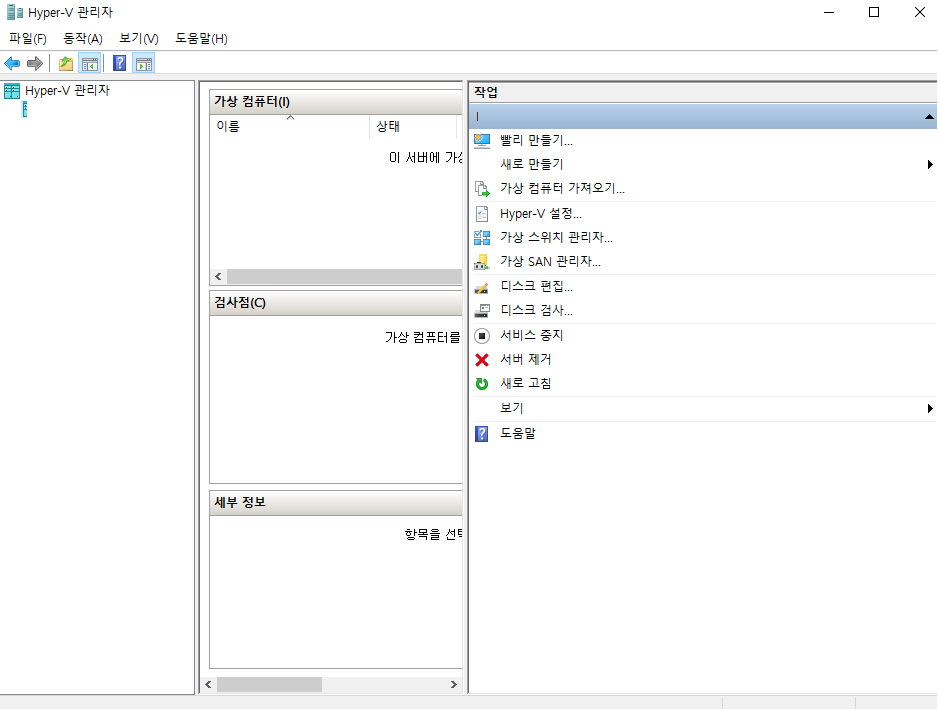
Task: Open 가상 컴퓨터 가져오기...
Action: pos(562,189)
